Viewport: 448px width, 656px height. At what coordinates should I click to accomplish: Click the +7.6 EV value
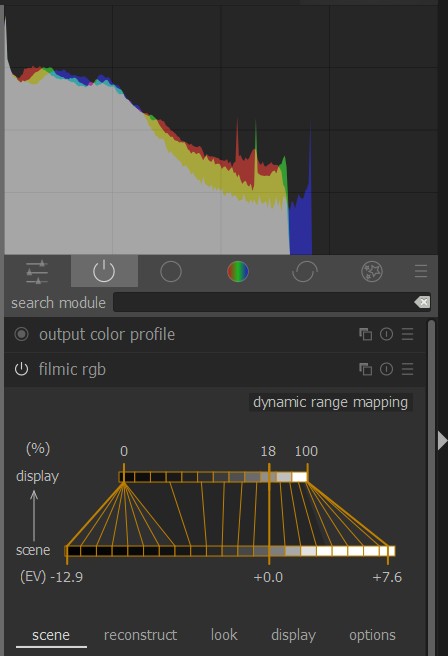point(387,577)
